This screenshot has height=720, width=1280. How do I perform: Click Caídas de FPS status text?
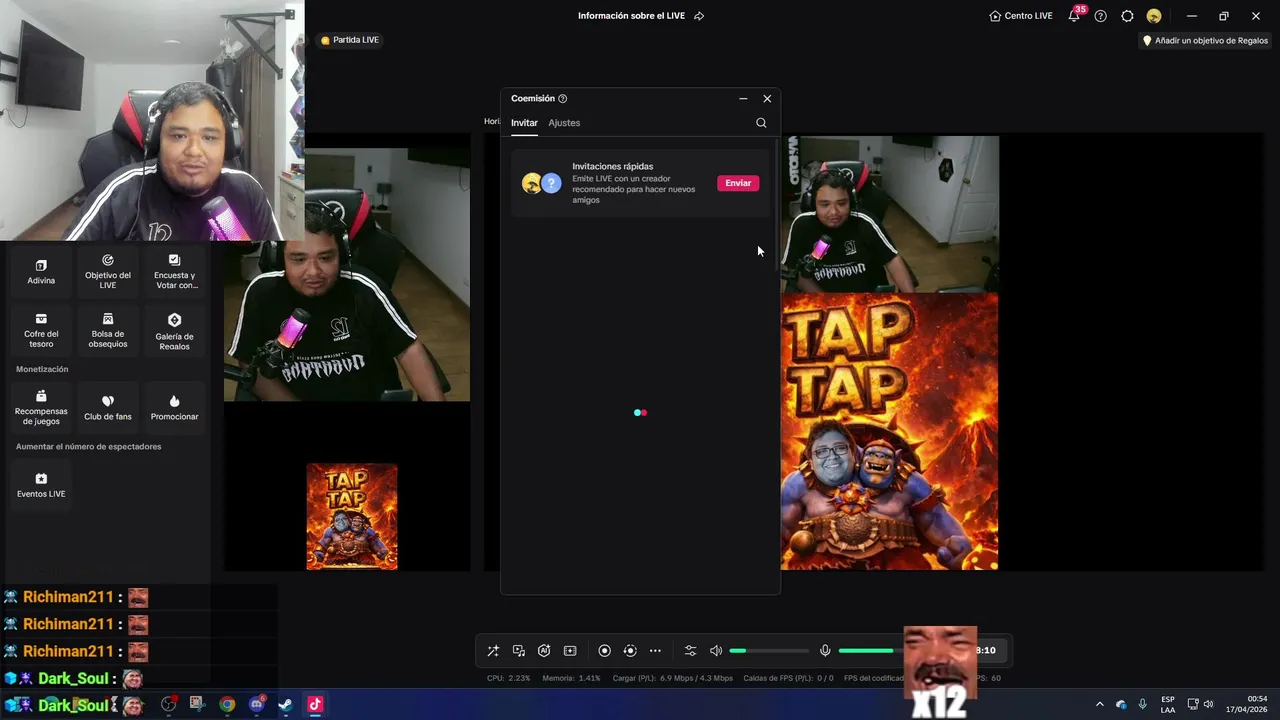pyautogui.click(x=788, y=678)
